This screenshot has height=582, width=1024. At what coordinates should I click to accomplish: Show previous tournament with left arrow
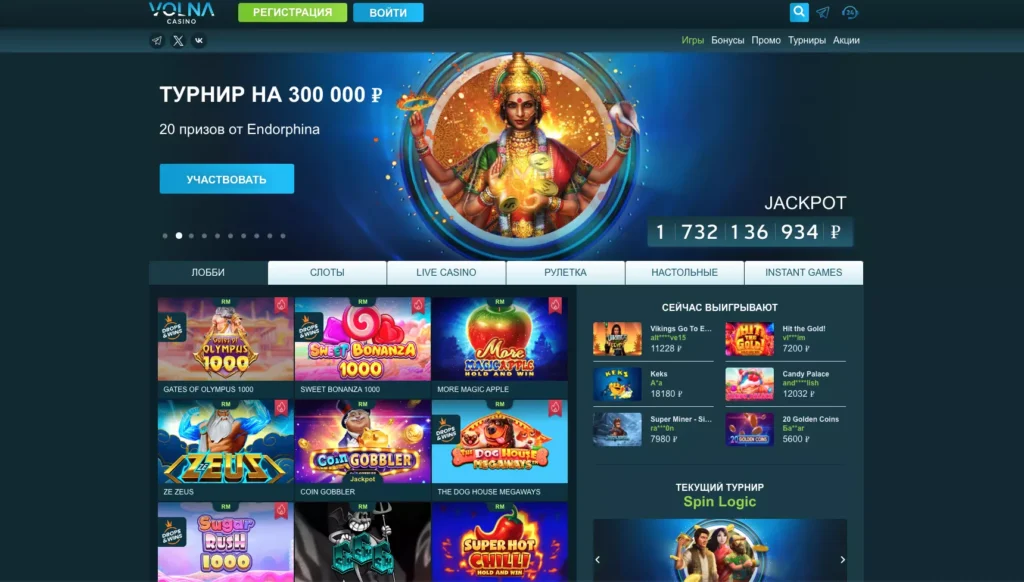click(598, 560)
